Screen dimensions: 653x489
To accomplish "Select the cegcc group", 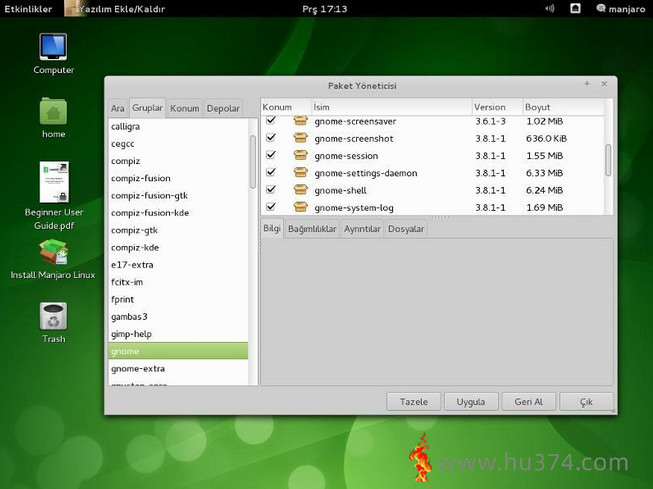I will coord(178,144).
